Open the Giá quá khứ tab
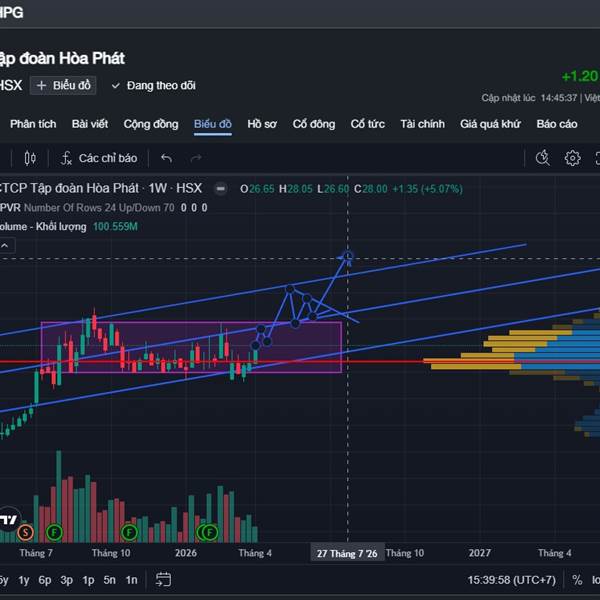Viewport: 600px width, 600px height. (490, 124)
